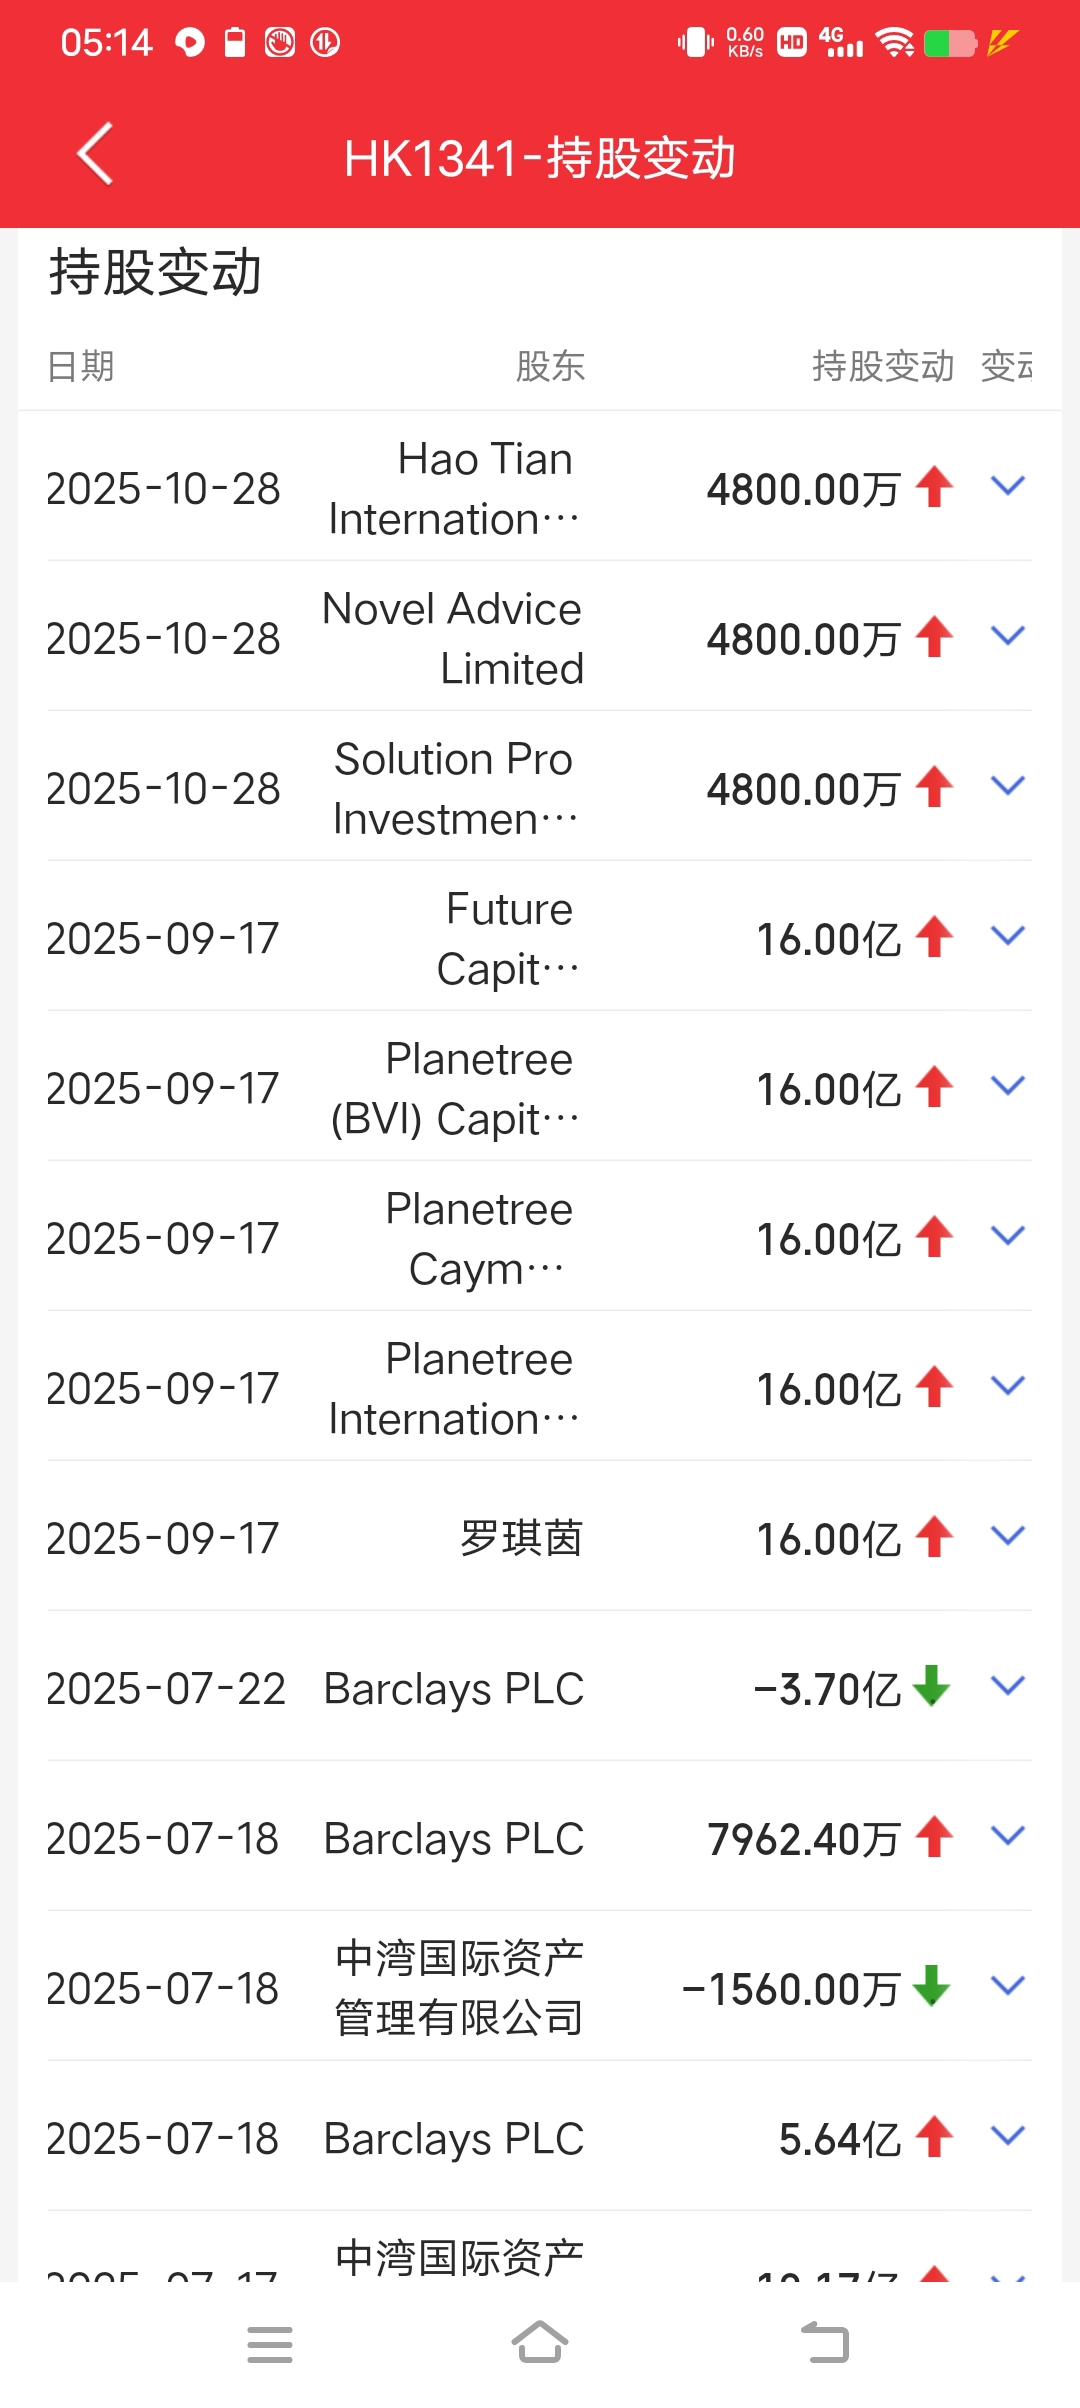Screen dimensions: 1080x2408
Task: Open the Planetree (BVI) Capital shareholder name
Action: pos(456,1088)
